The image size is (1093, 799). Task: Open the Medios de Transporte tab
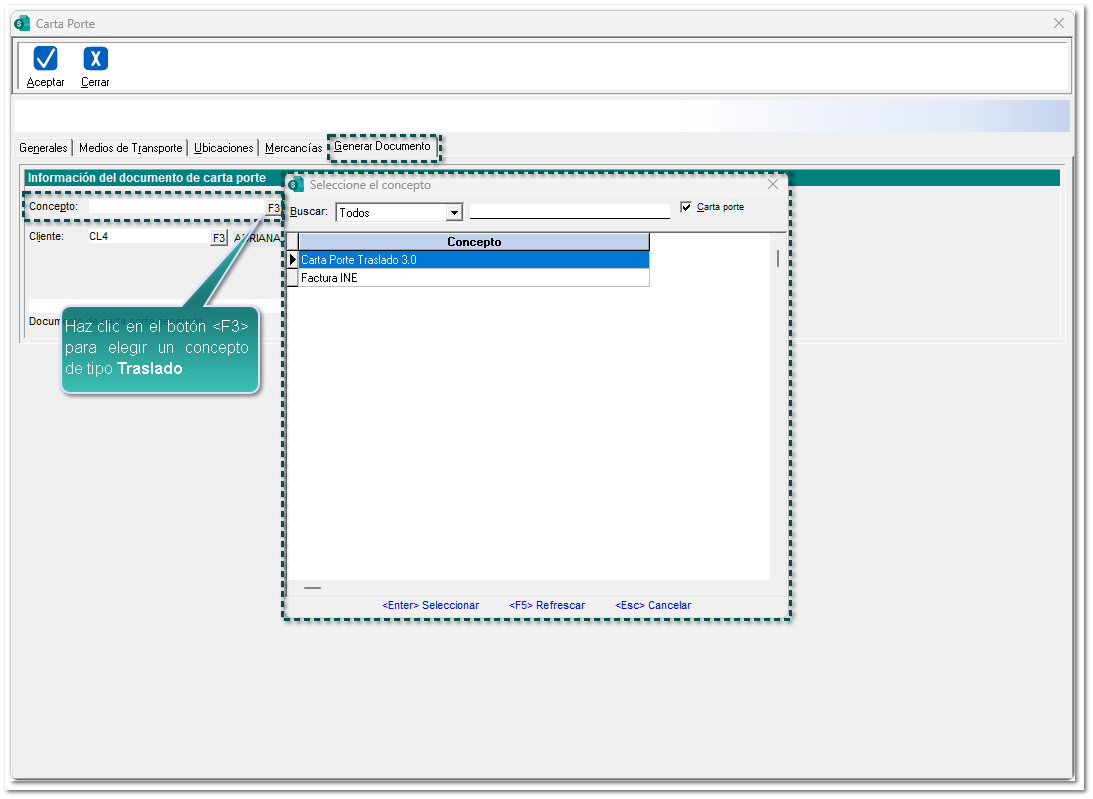coord(130,148)
